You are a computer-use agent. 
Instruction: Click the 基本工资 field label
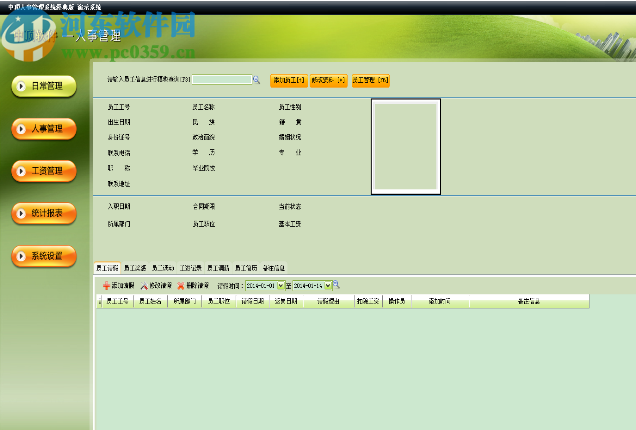290,224
